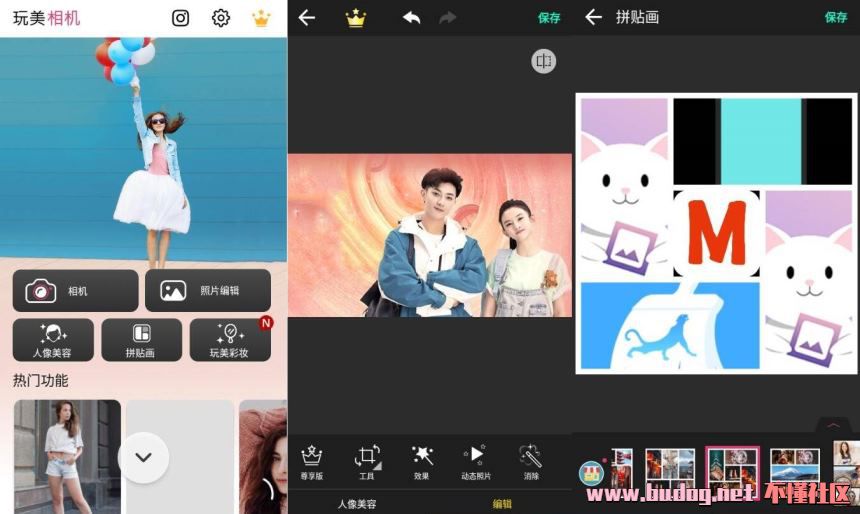Screen dimensions: 860x514
Task: Open 尊享版 premium tool
Action: pyautogui.click(x=312, y=462)
